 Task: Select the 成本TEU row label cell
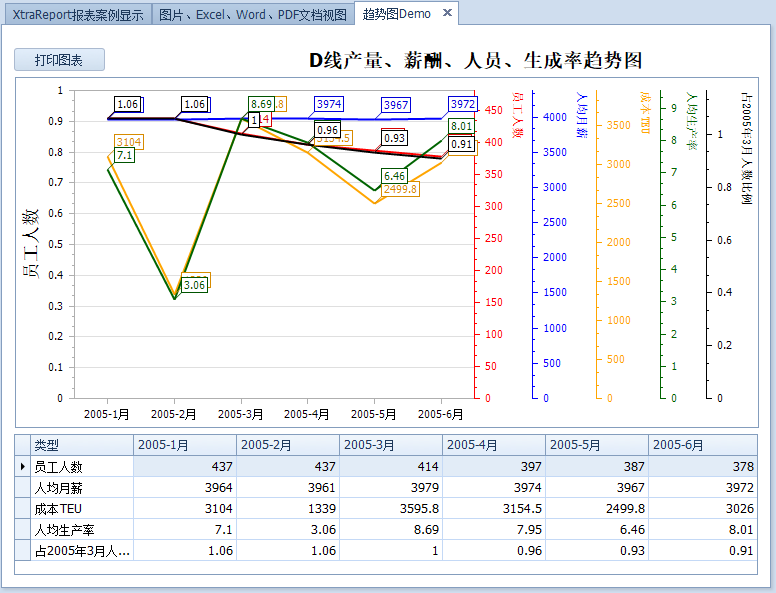82,508
